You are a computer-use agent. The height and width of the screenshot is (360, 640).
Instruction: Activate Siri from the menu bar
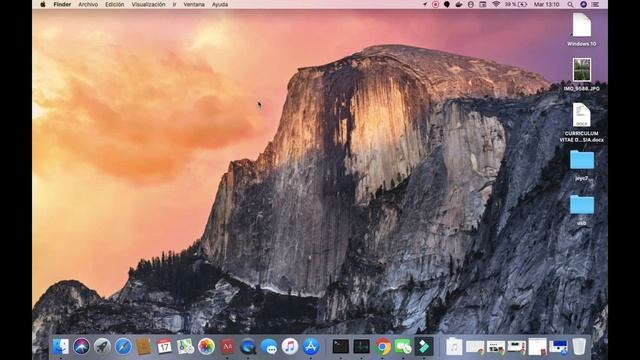coord(583,4)
